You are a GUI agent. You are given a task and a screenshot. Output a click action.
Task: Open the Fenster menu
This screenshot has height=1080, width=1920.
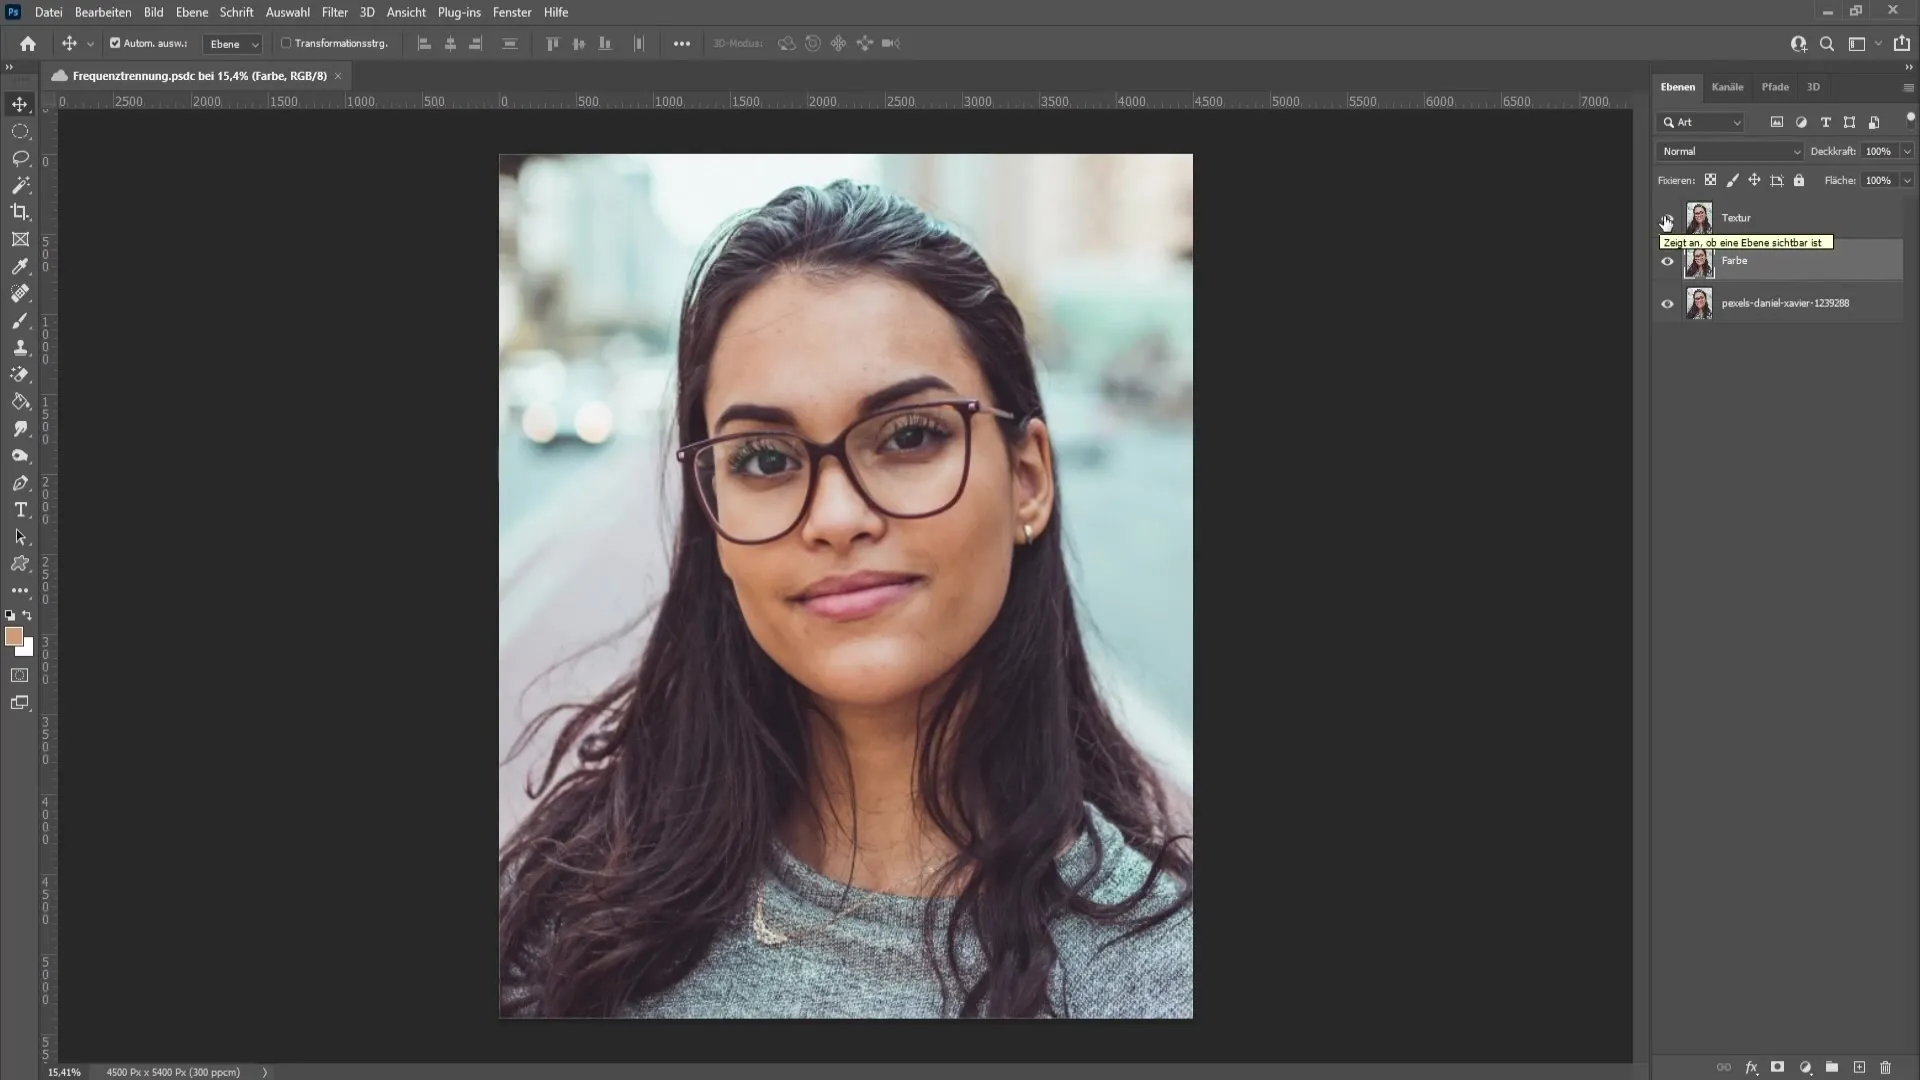point(513,12)
